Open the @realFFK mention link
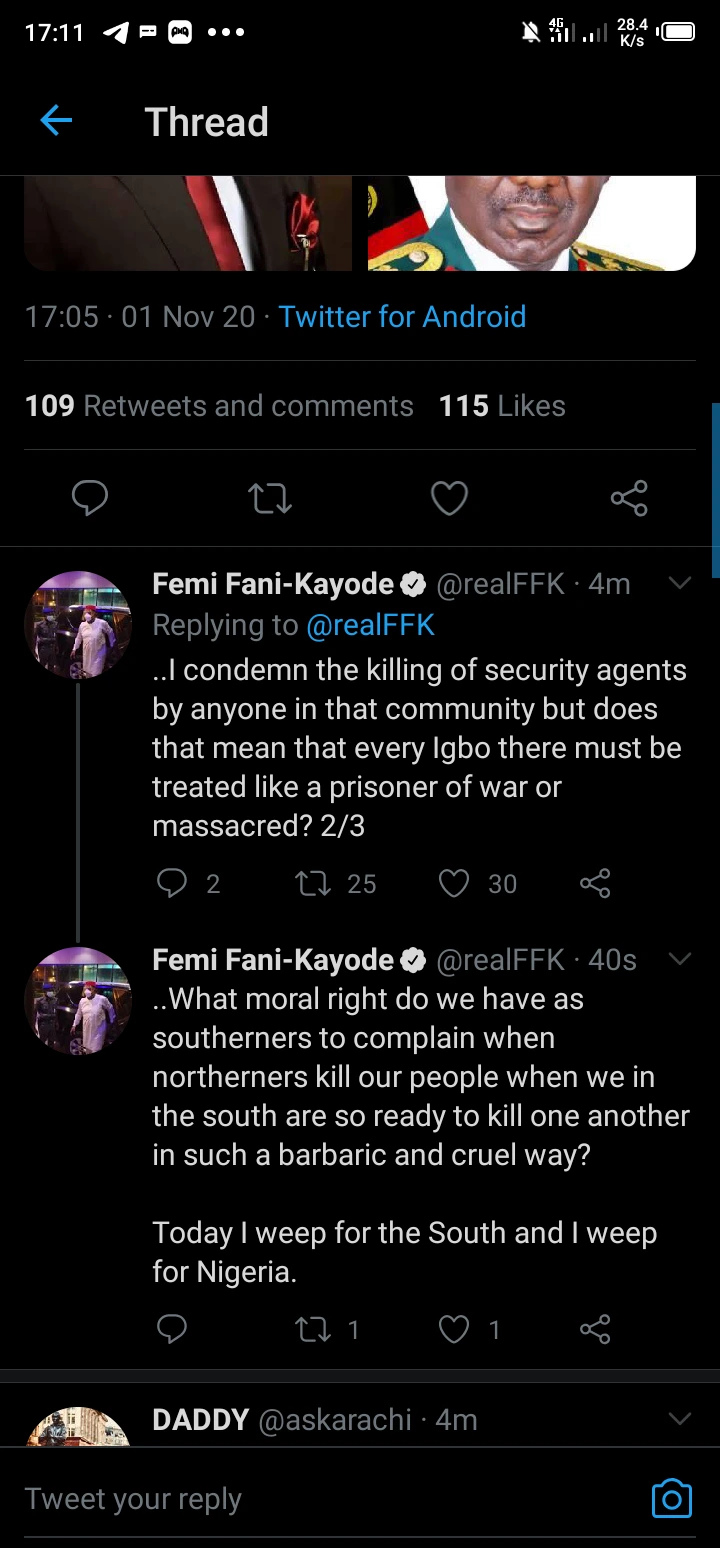 point(370,626)
